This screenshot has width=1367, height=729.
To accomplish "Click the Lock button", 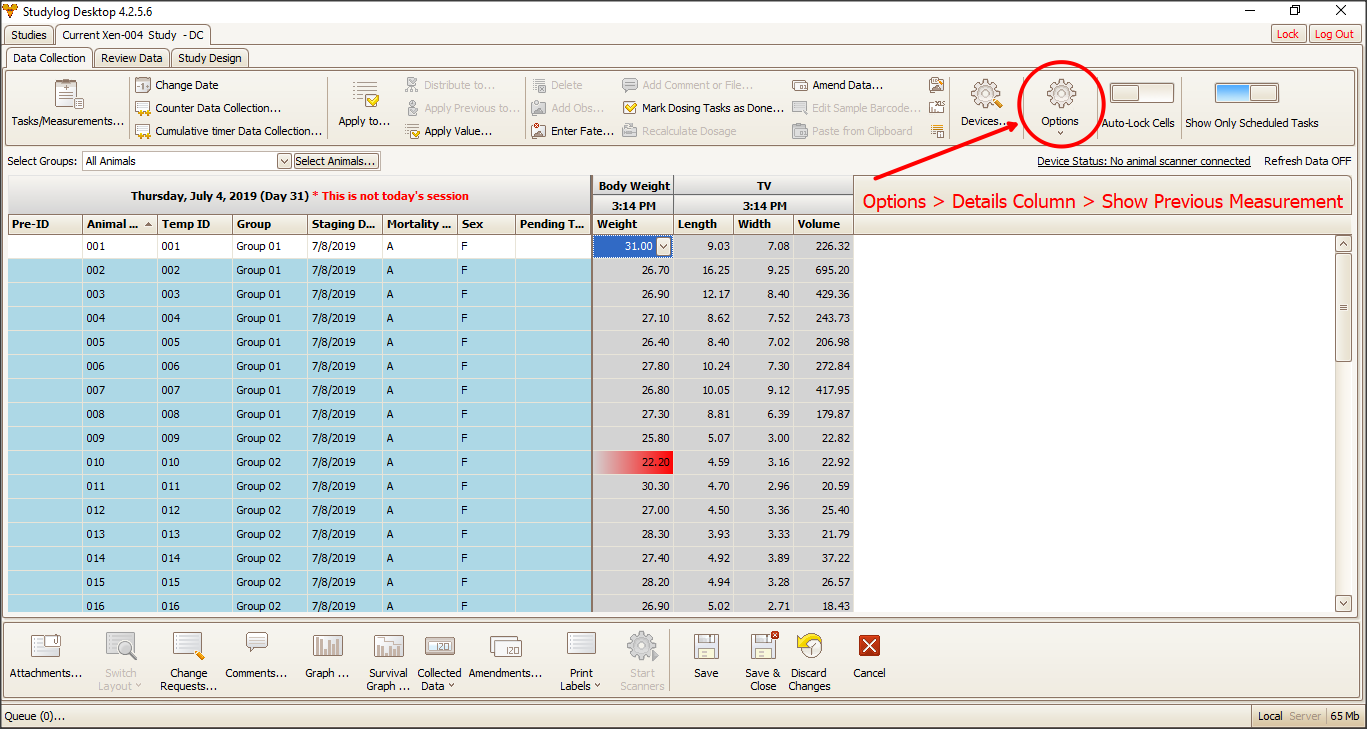I will [1288, 34].
